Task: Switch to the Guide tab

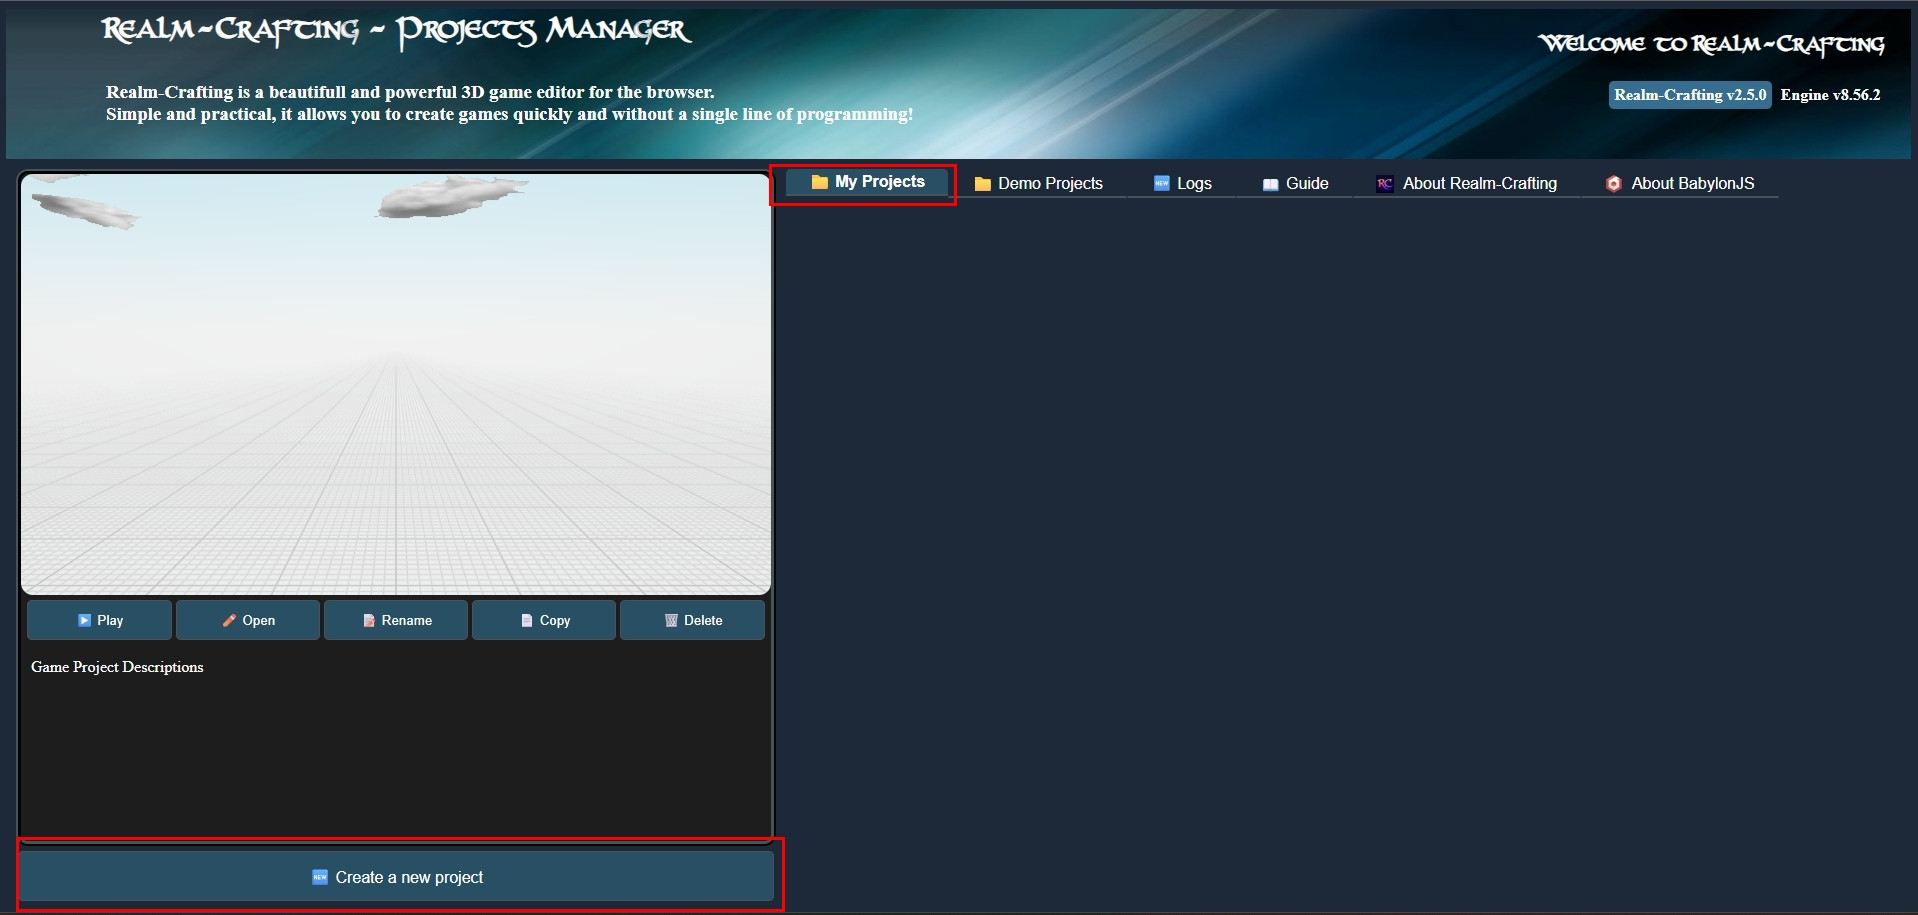Action: [1295, 183]
